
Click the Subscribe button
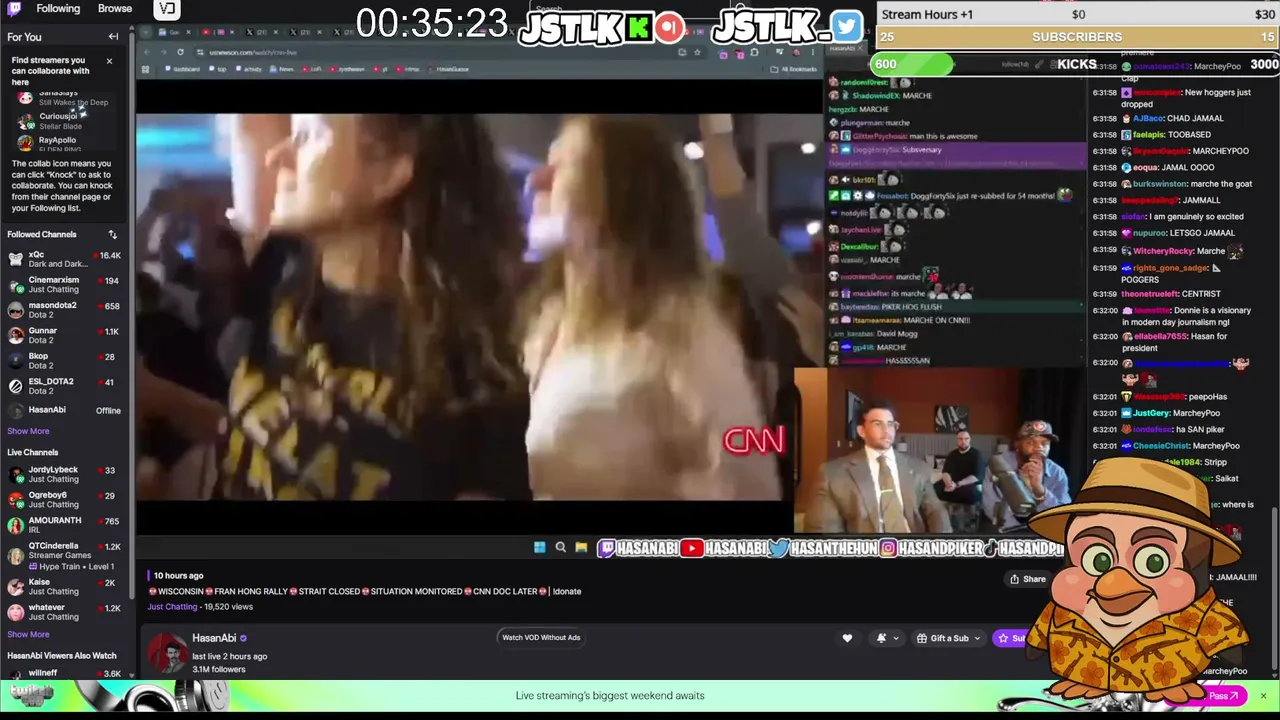(x=1011, y=638)
